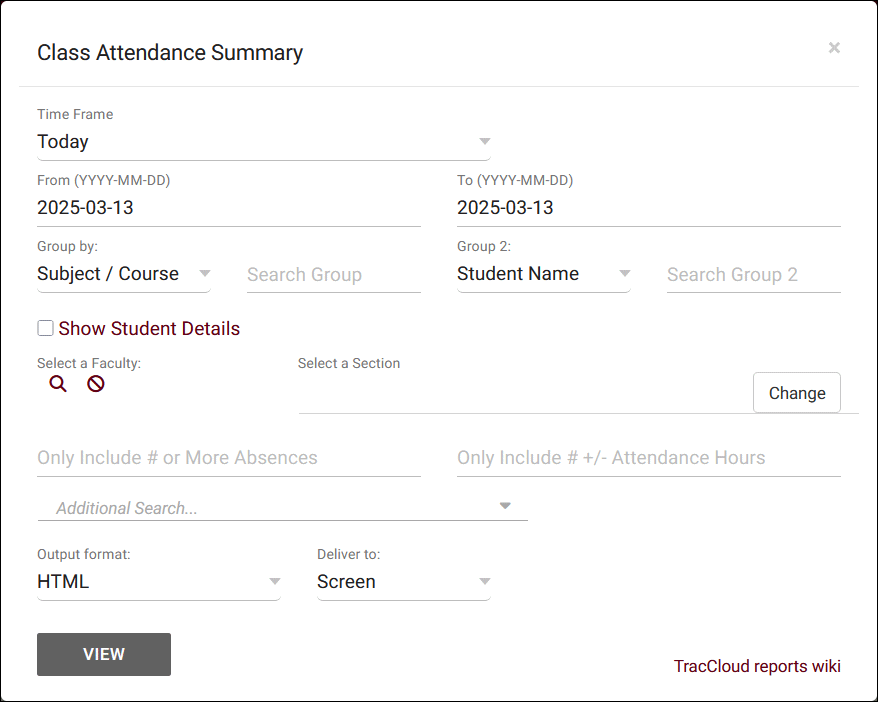Click the faculty search magnifier icon
The height and width of the screenshot is (702, 878).
pyautogui.click(x=58, y=384)
